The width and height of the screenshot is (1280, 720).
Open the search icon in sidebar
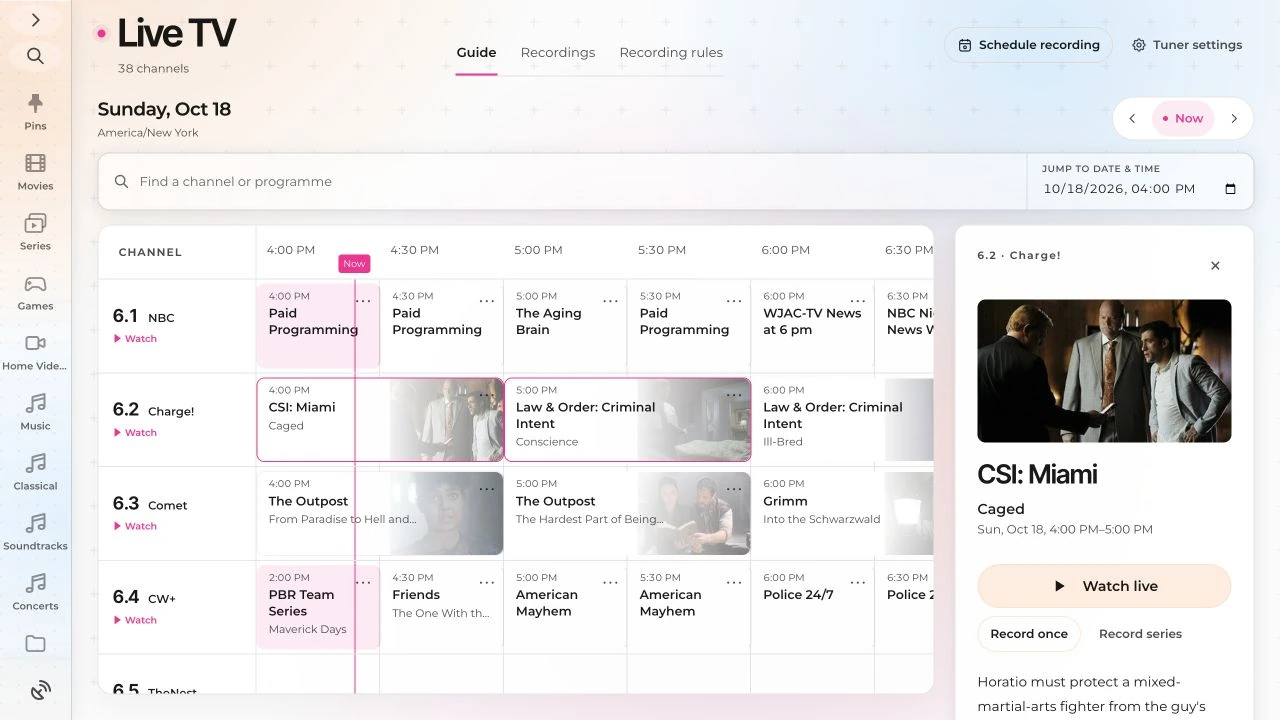[35, 56]
